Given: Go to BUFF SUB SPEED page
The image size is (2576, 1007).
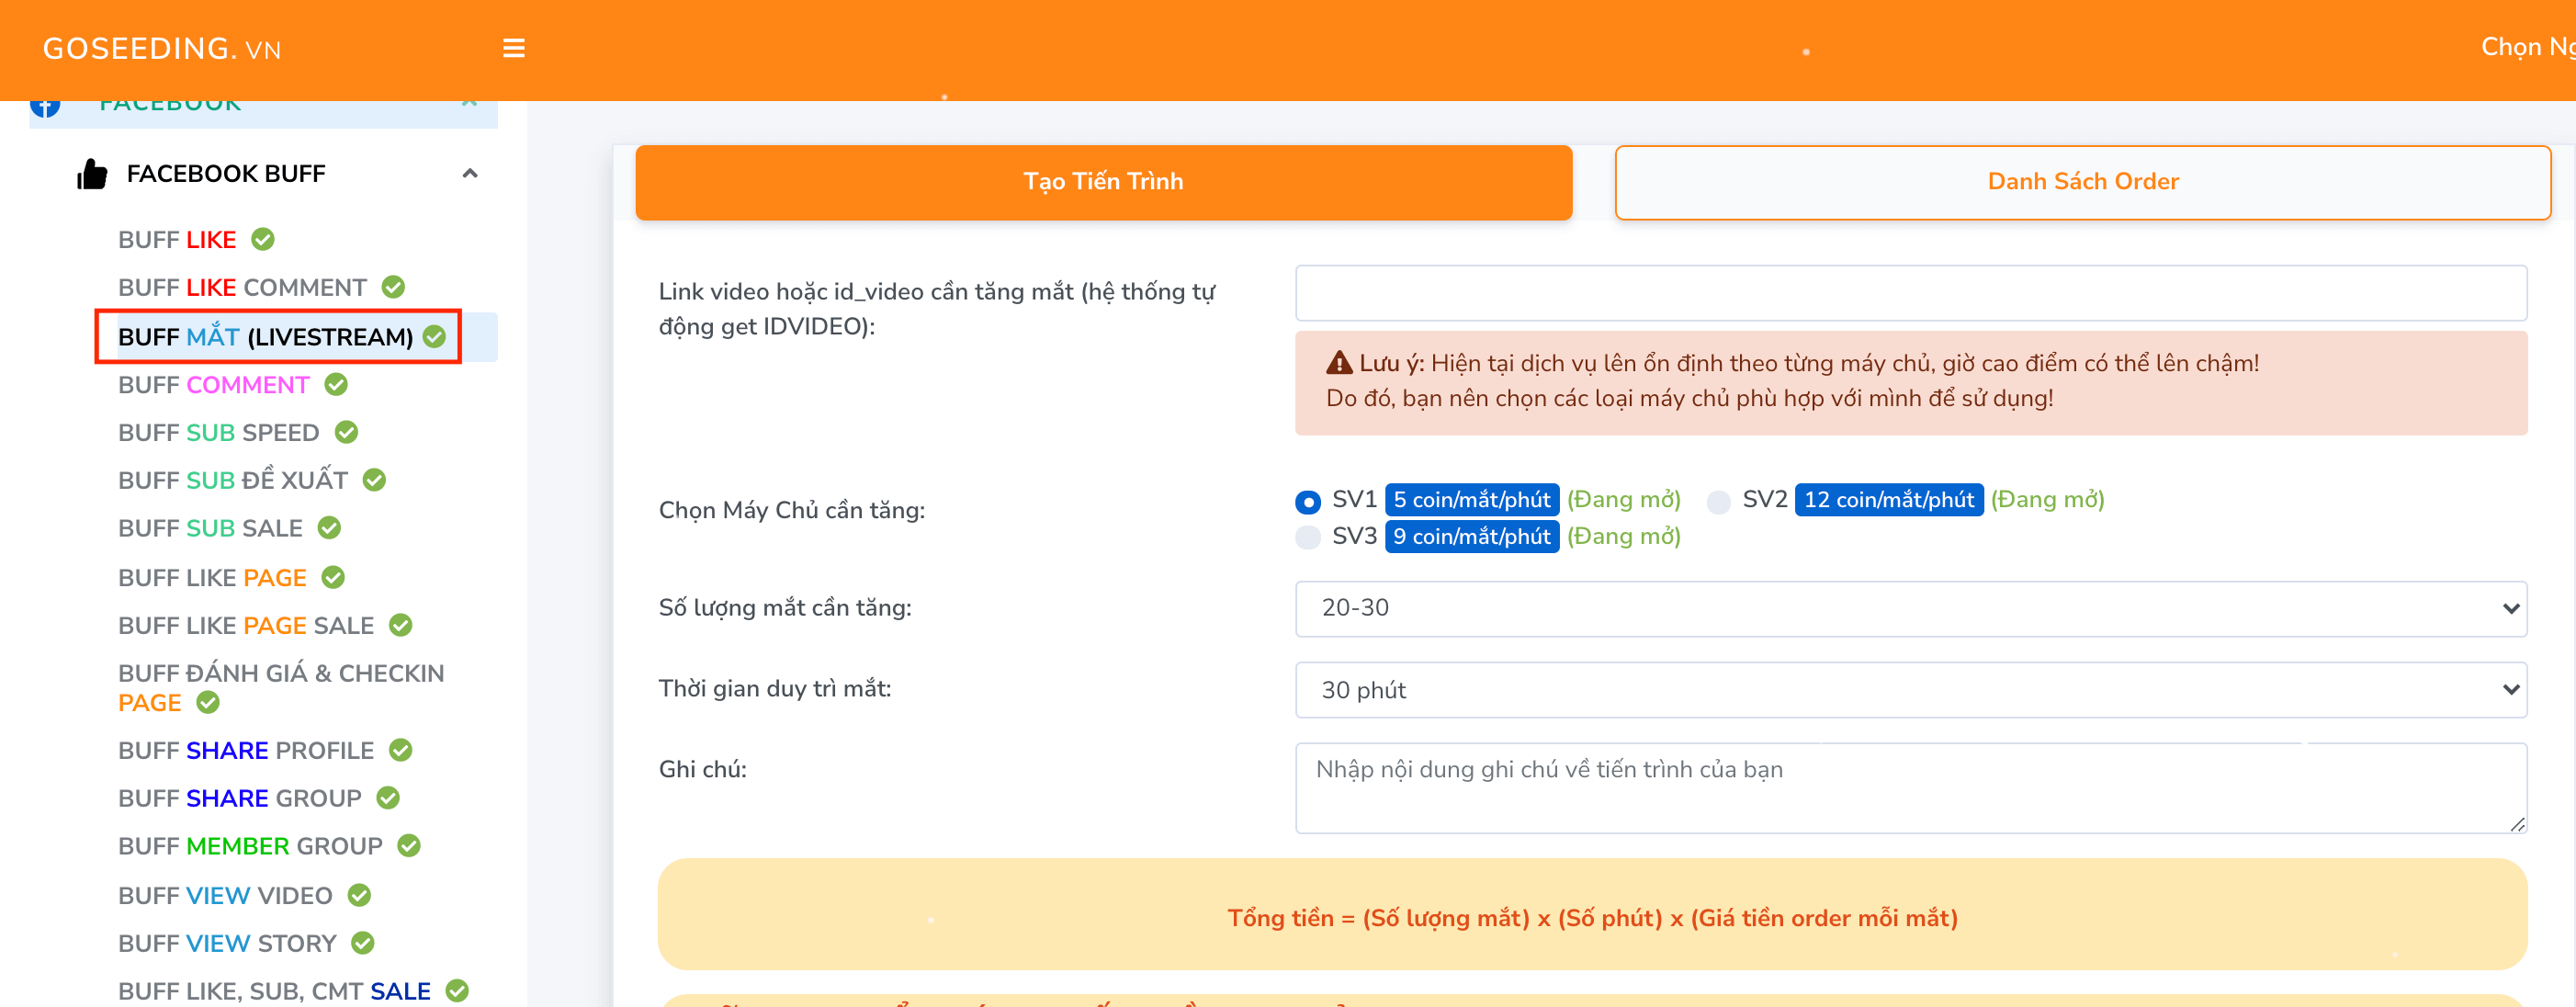Looking at the screenshot, I should tap(218, 432).
